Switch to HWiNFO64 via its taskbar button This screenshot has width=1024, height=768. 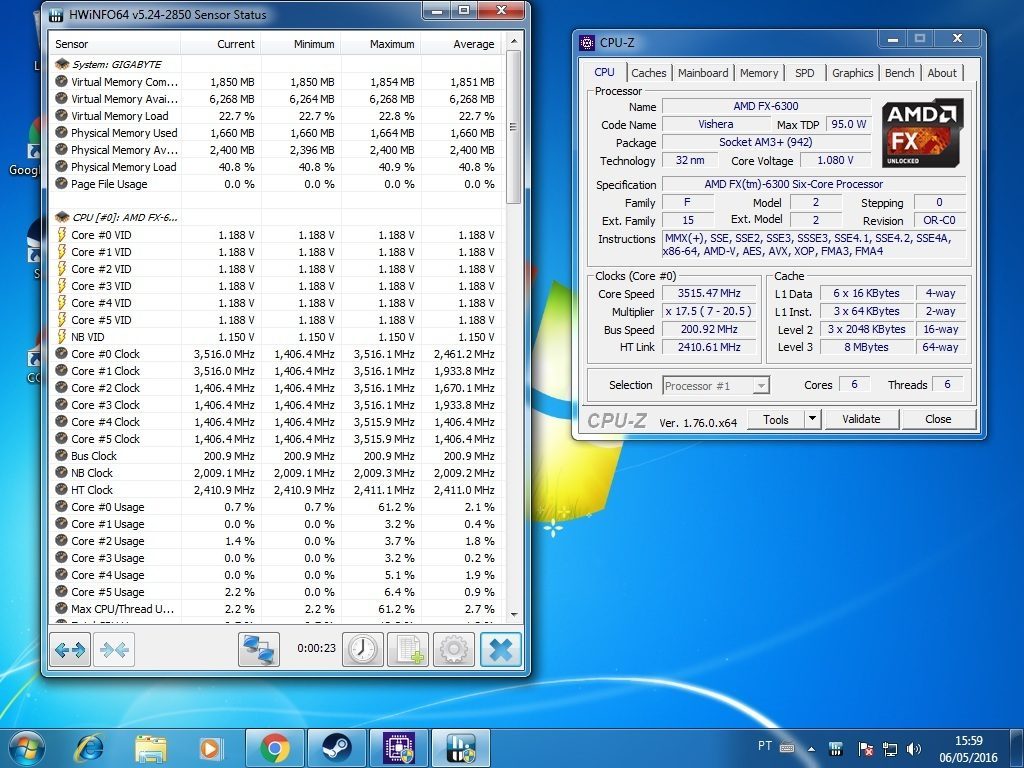point(460,748)
